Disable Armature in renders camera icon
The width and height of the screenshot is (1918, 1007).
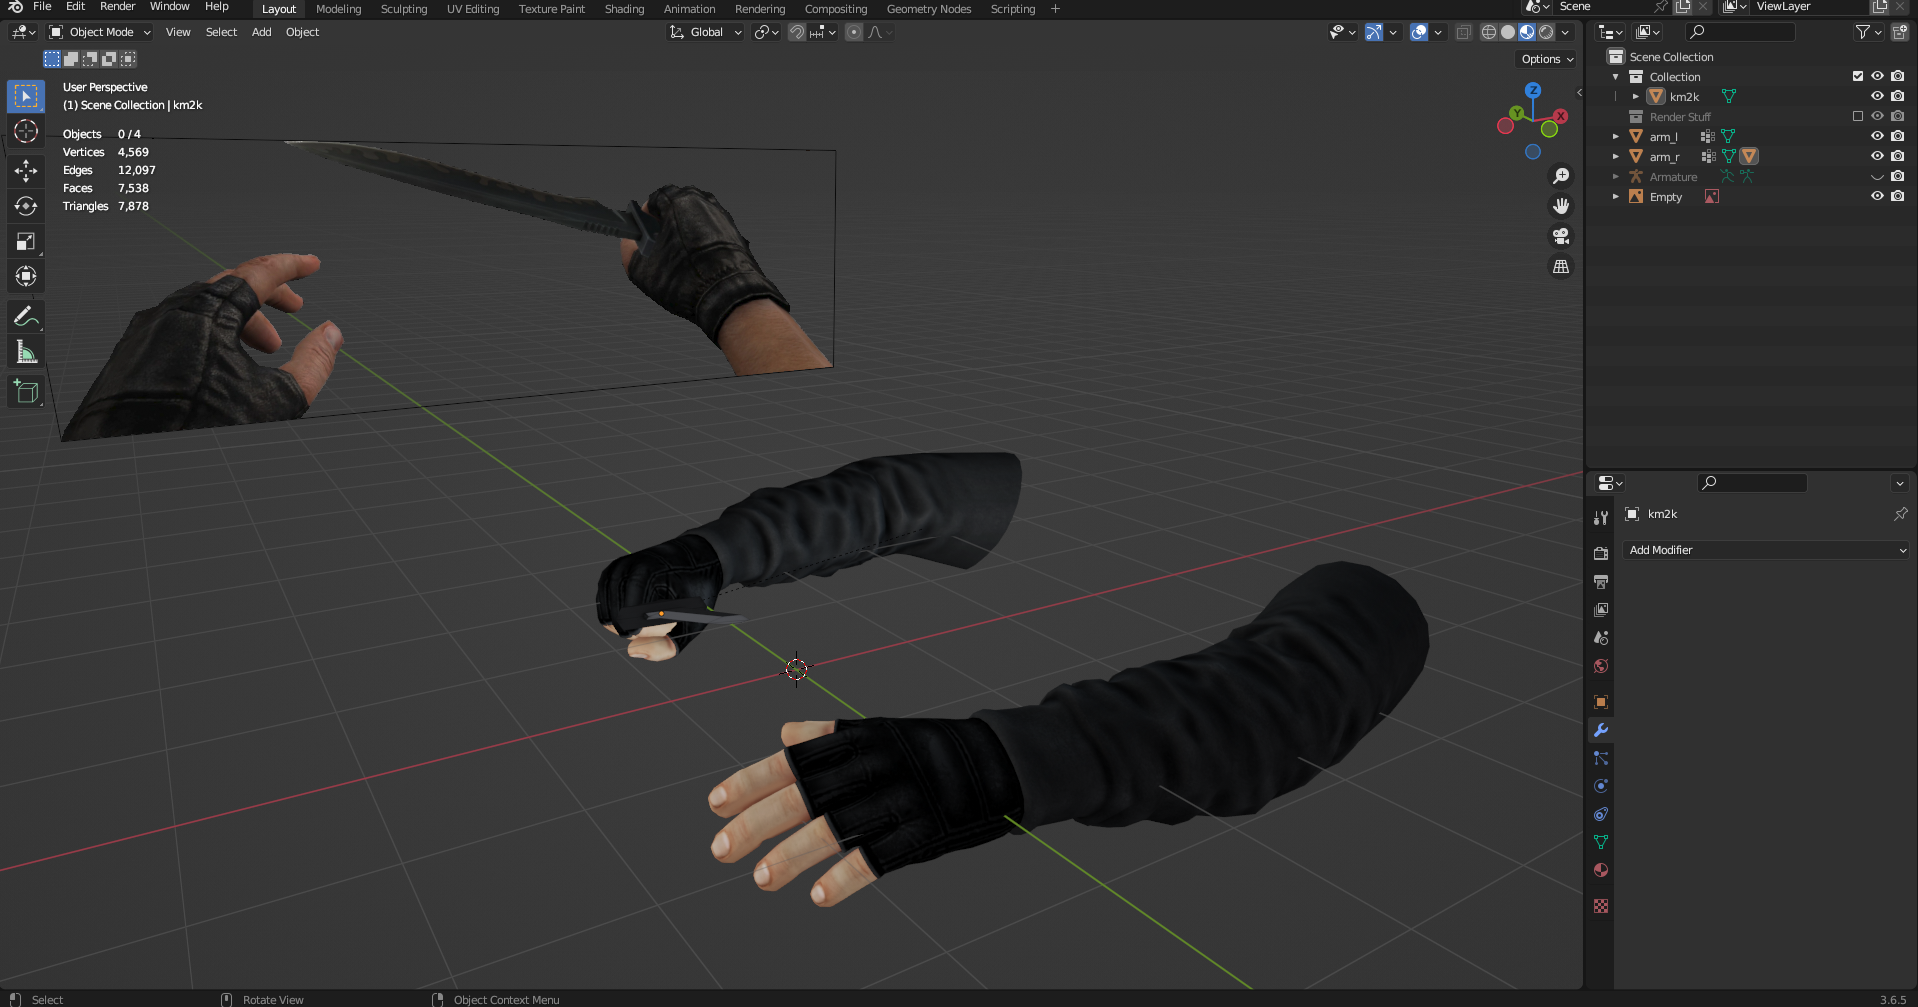[x=1897, y=177]
